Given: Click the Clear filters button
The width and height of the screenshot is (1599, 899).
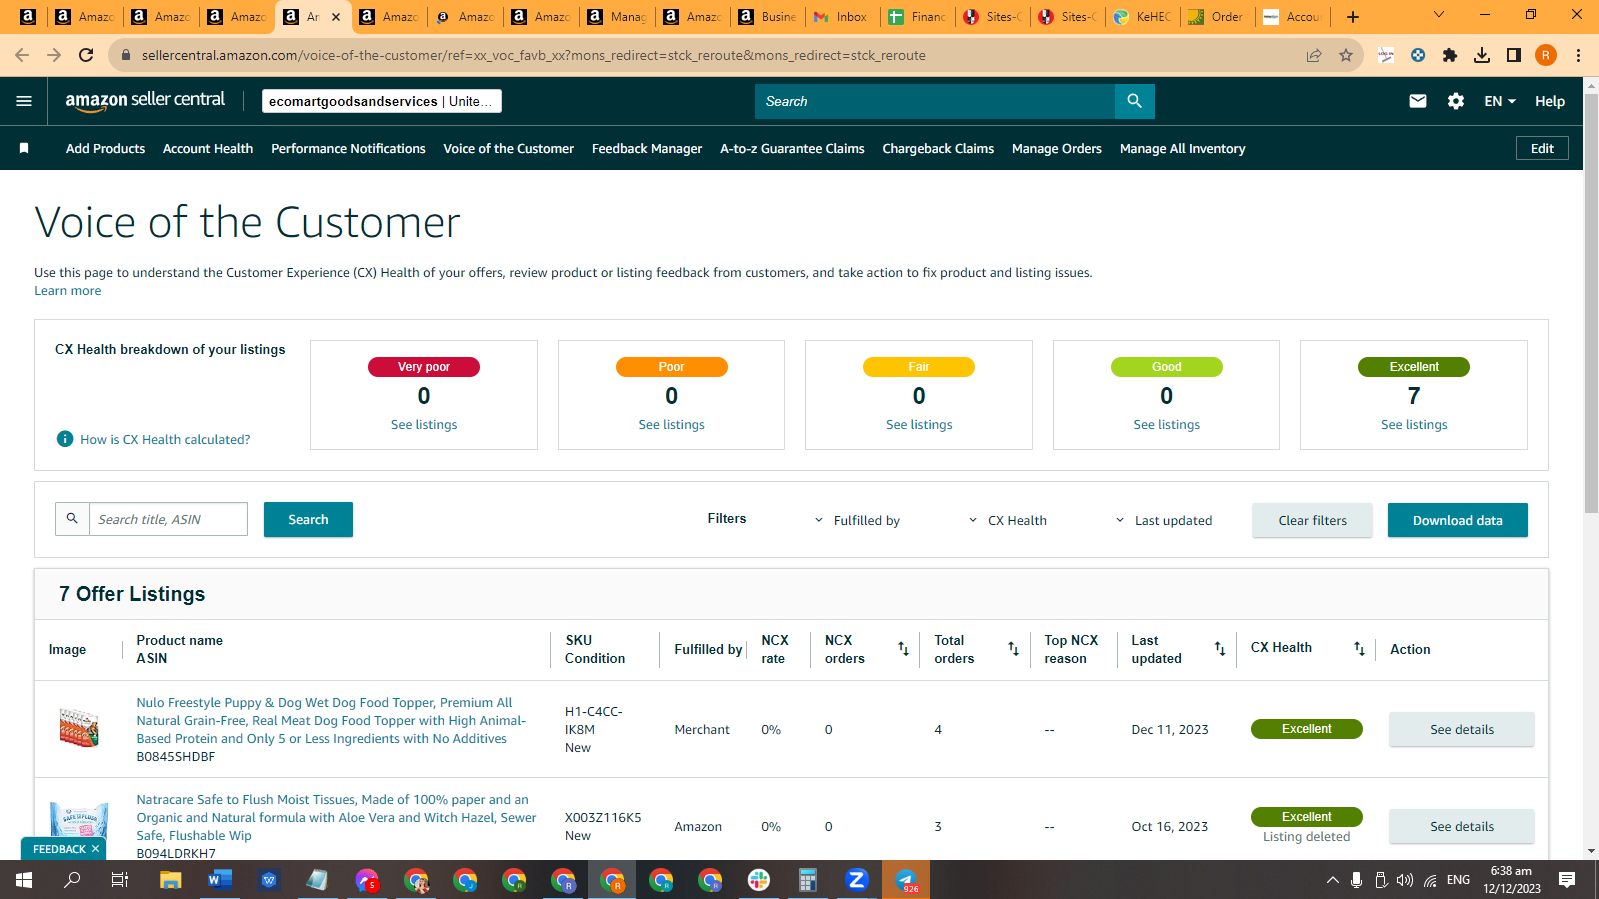Looking at the screenshot, I should pyautogui.click(x=1312, y=520).
